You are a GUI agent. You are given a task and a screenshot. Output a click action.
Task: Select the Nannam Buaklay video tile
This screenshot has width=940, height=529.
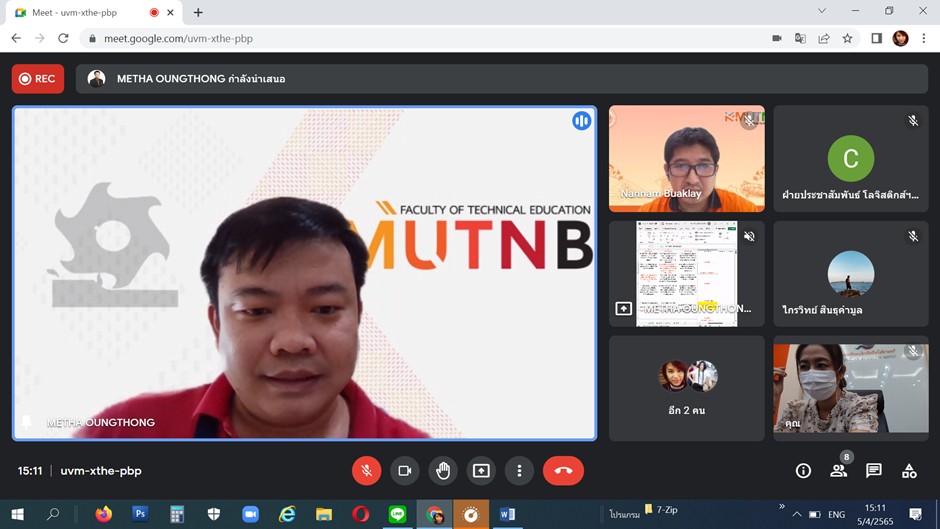pyautogui.click(x=686, y=159)
